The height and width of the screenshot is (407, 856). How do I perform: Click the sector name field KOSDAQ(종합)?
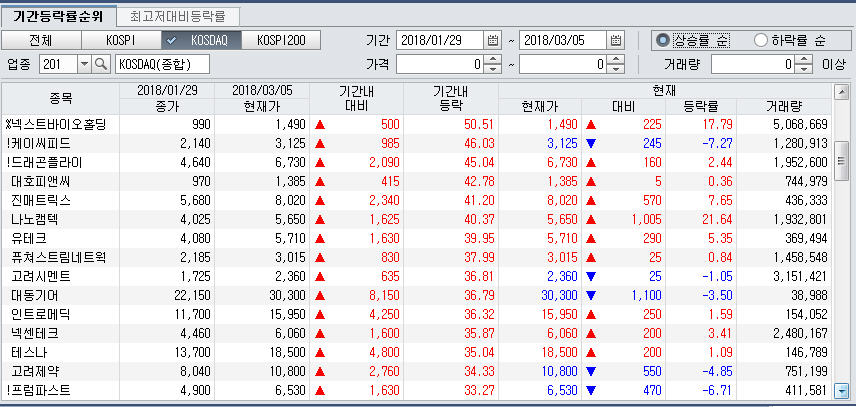pyautogui.click(x=162, y=64)
